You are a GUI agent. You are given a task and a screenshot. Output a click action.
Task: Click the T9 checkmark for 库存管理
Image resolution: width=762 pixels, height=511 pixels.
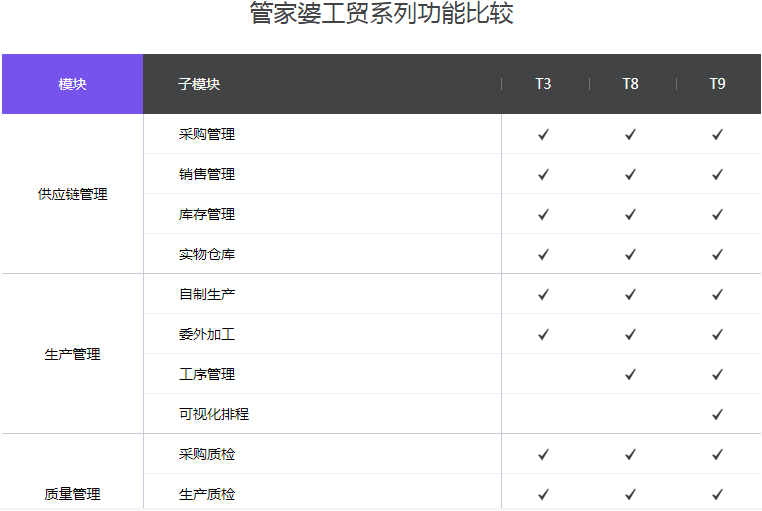pos(717,214)
